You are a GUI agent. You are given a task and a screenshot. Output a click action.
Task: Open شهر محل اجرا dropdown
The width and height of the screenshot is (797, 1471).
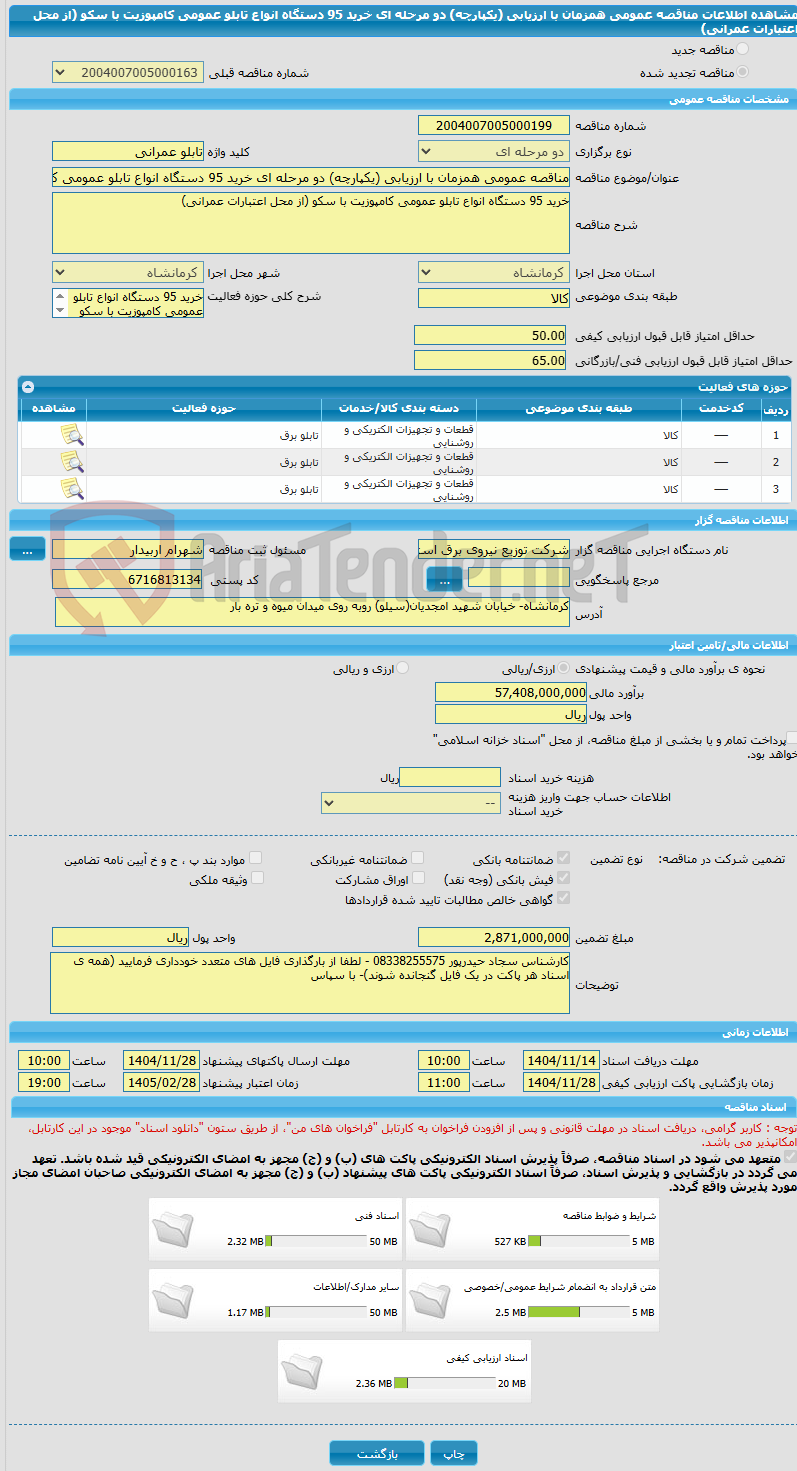point(127,272)
